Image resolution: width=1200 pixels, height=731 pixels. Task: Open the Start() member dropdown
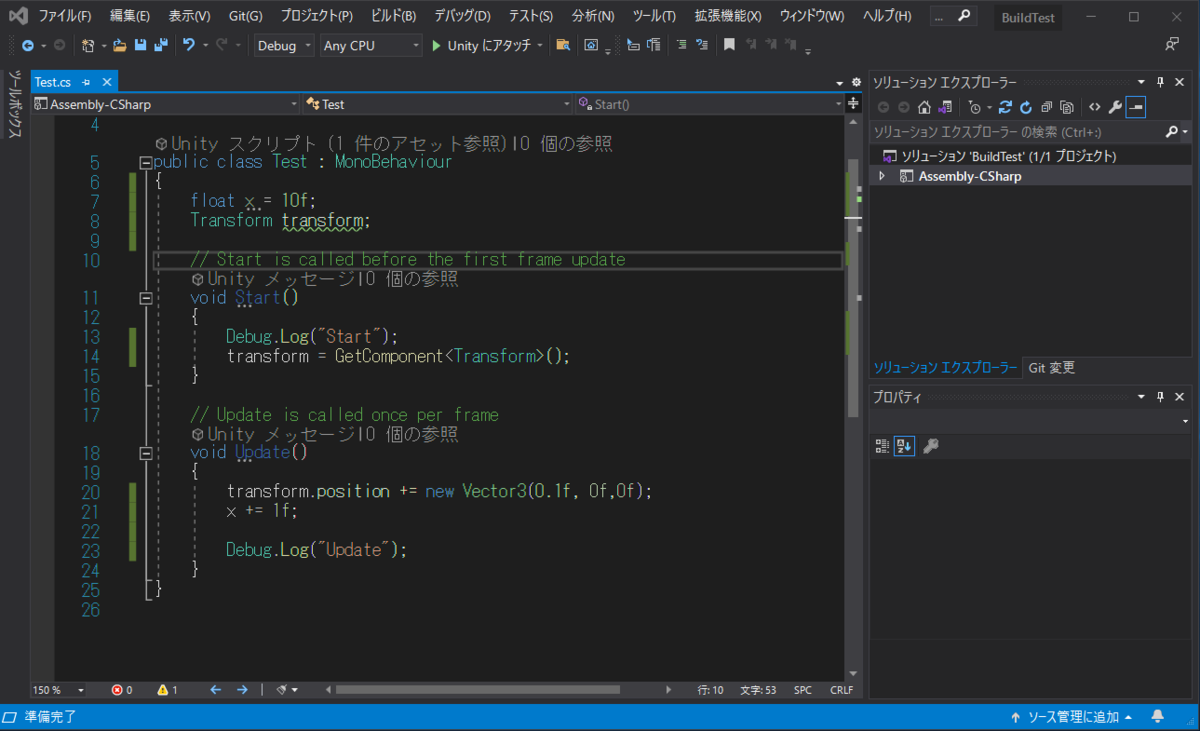[709, 104]
